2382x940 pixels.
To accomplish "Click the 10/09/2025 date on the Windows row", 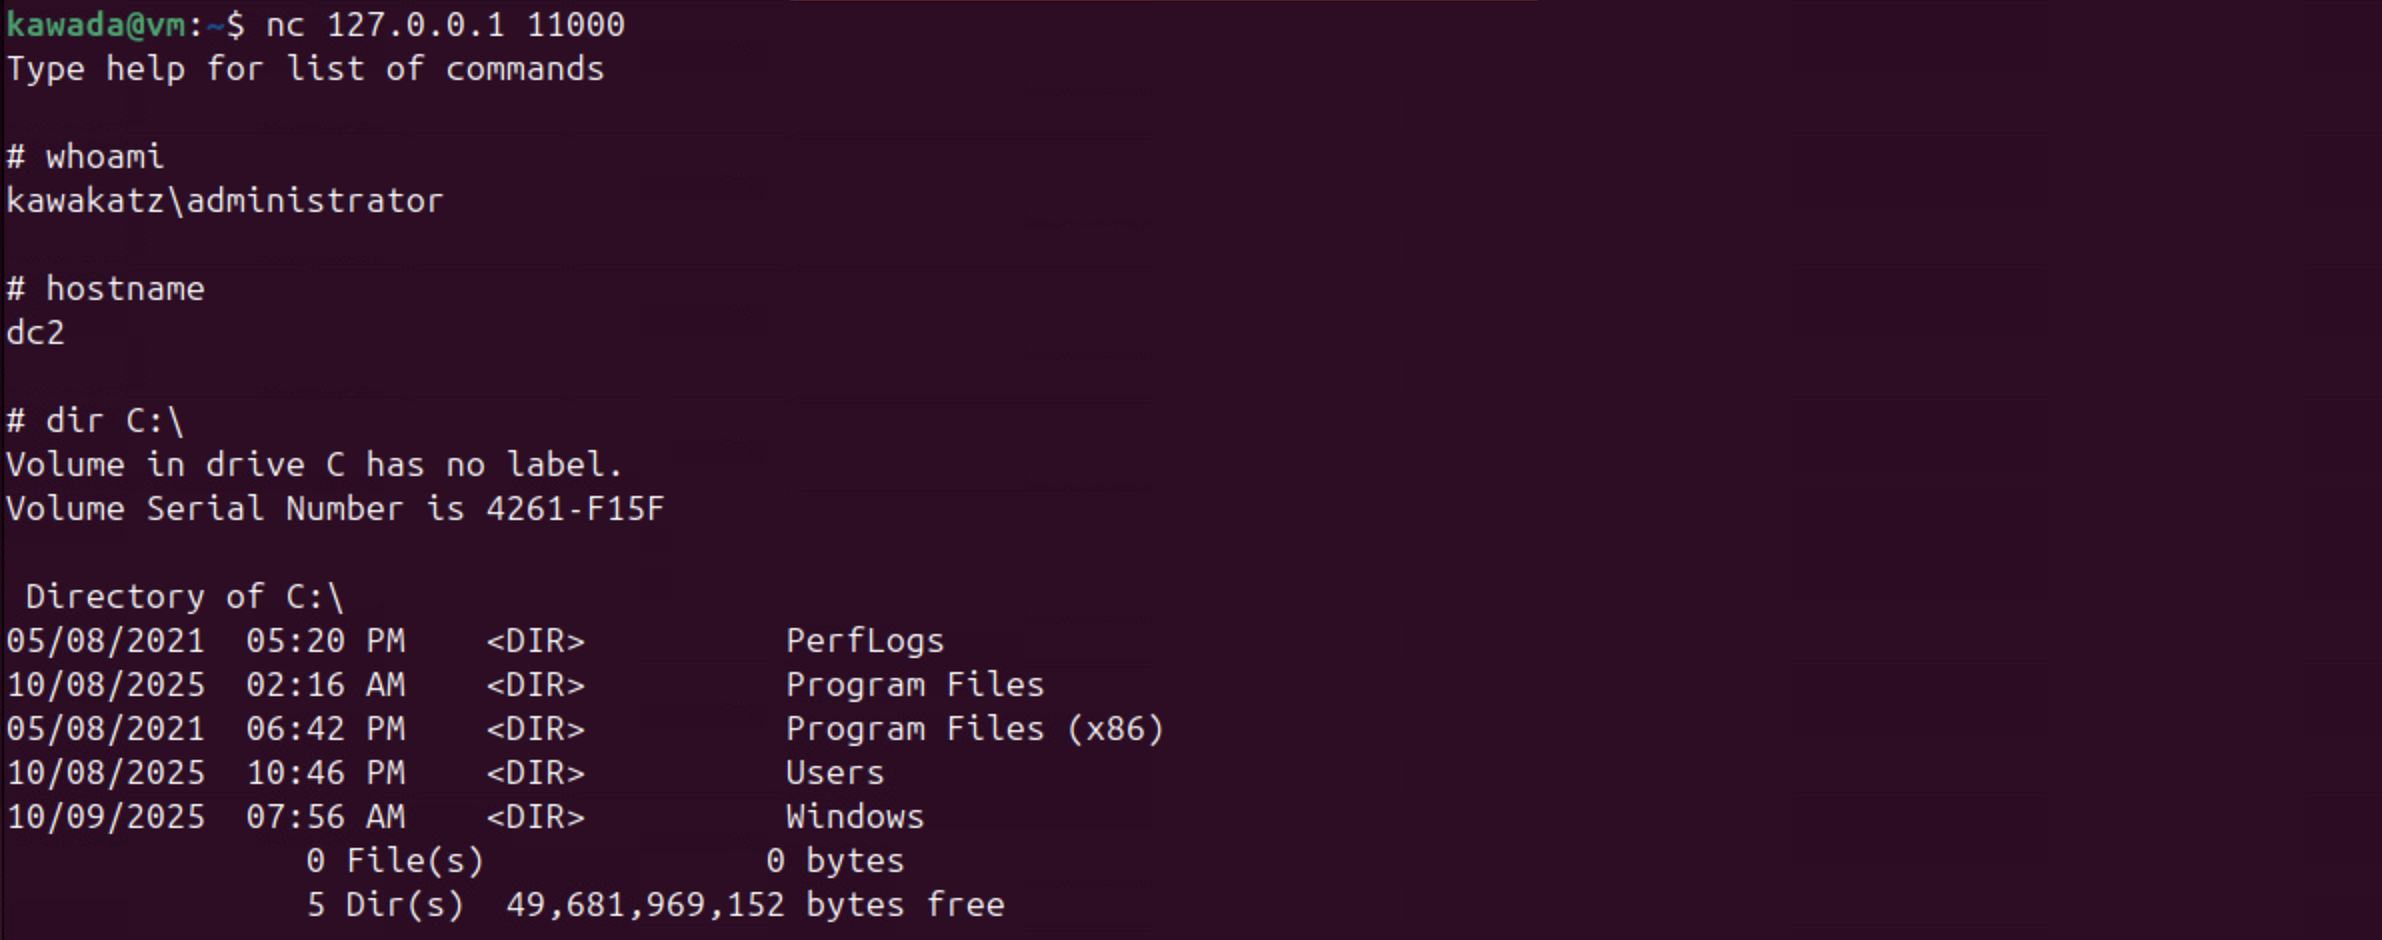I will (105, 817).
